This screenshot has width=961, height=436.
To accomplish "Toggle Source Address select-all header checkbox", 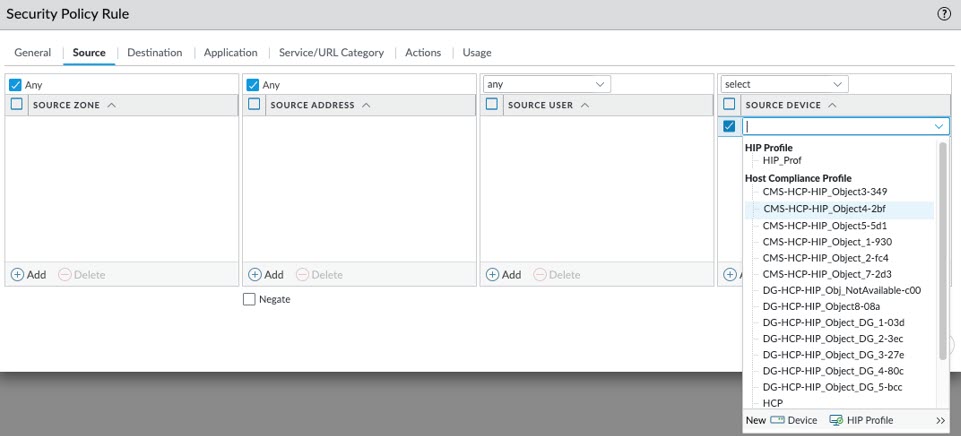I will [x=254, y=104].
